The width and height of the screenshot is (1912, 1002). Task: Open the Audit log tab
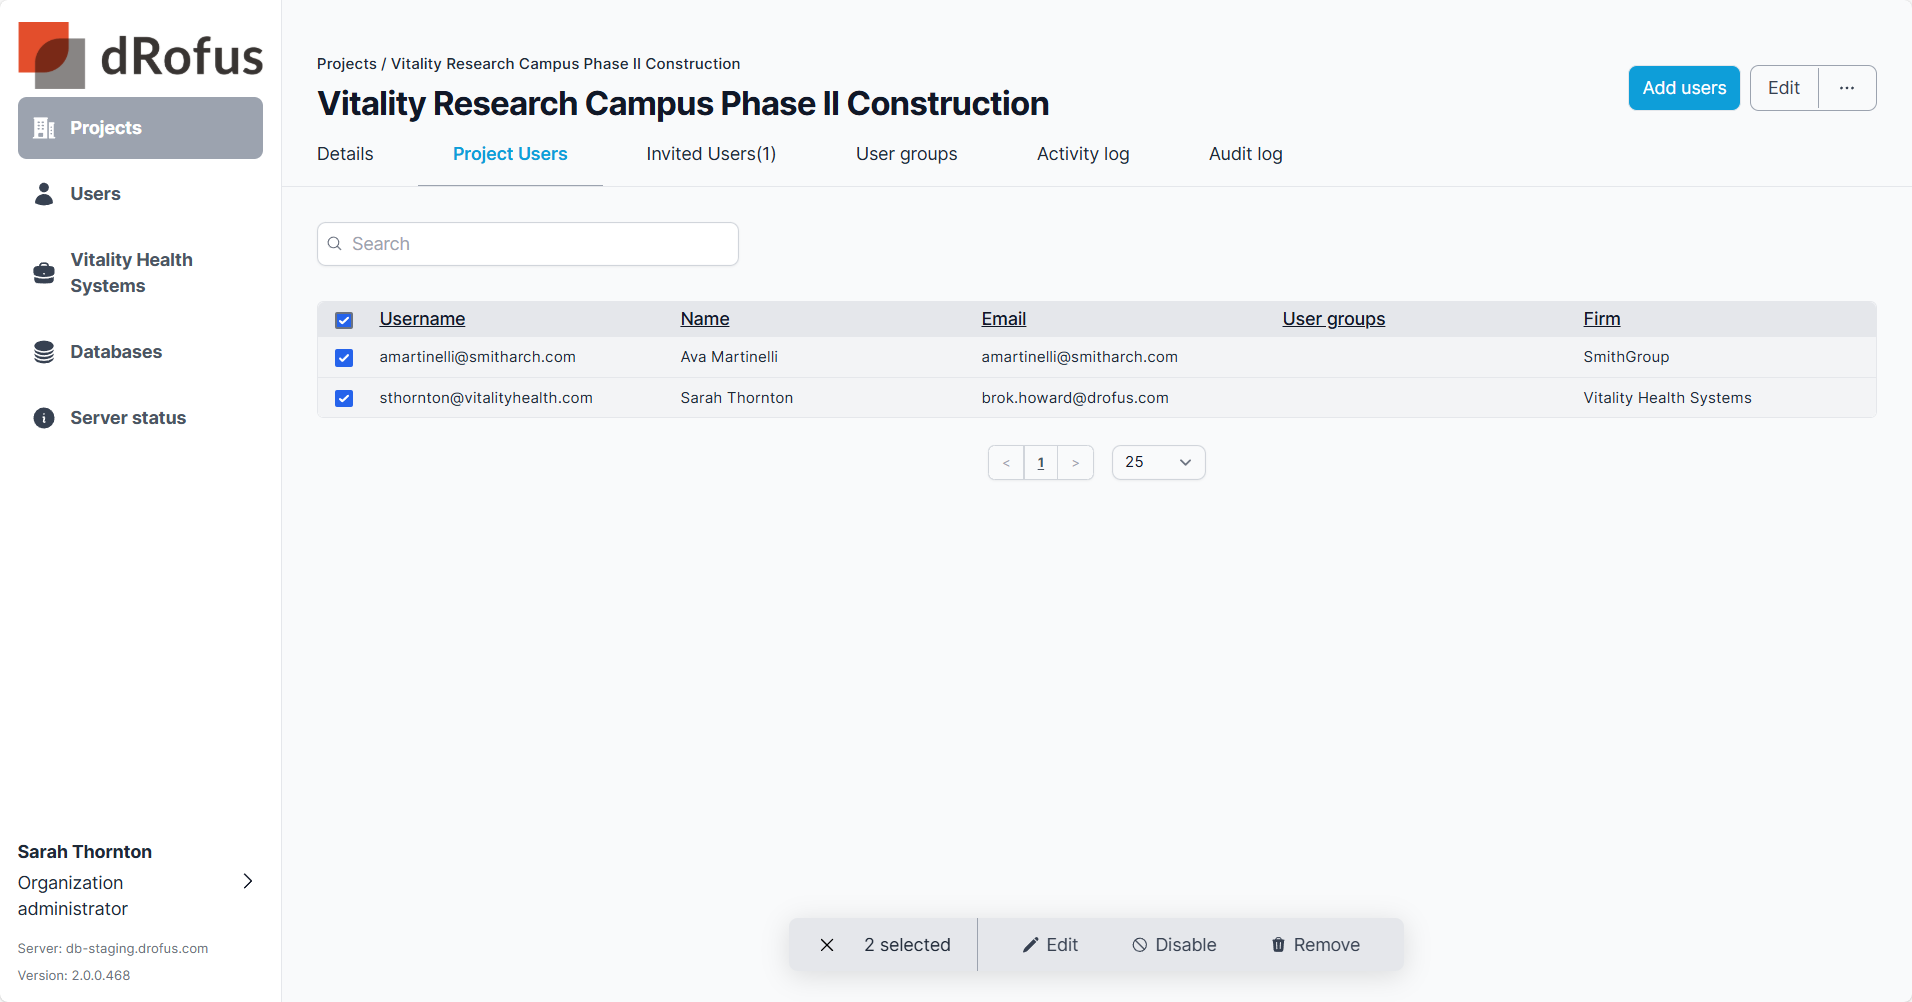[1245, 154]
